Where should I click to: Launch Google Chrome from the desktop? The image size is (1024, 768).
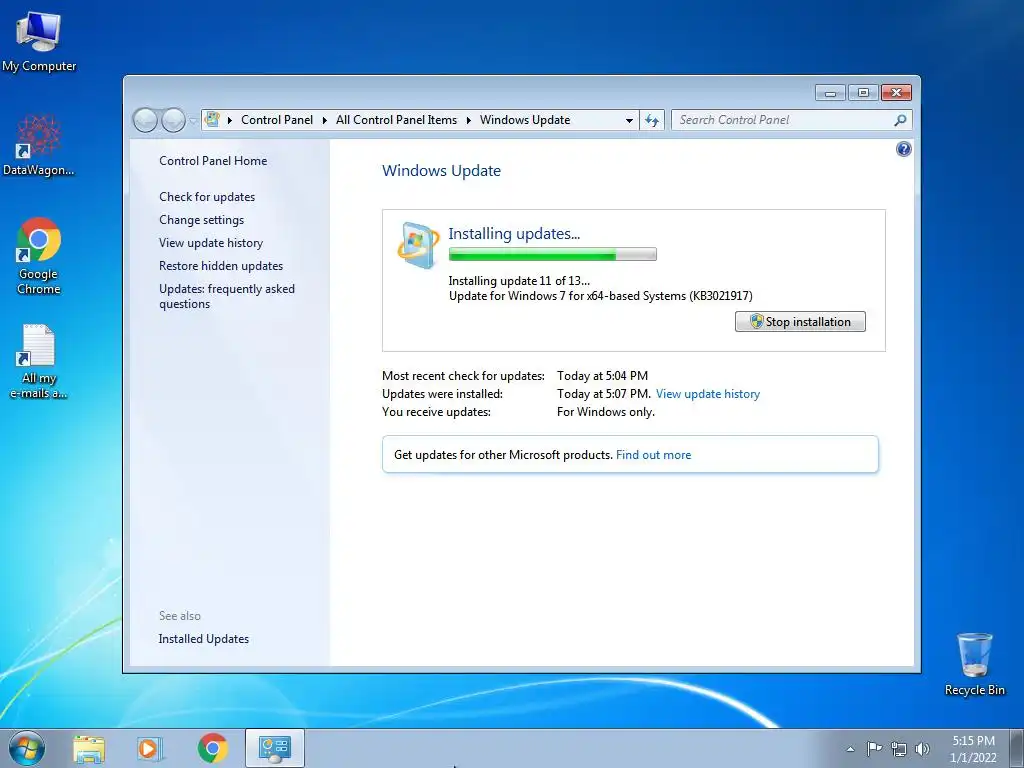39,256
